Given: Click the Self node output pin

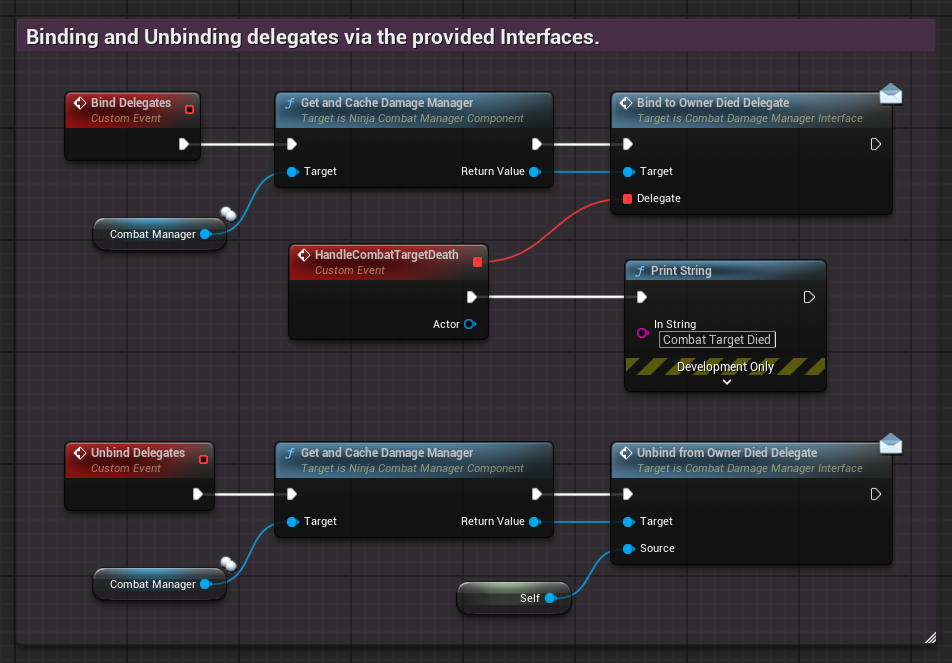Looking at the screenshot, I should point(551,598).
